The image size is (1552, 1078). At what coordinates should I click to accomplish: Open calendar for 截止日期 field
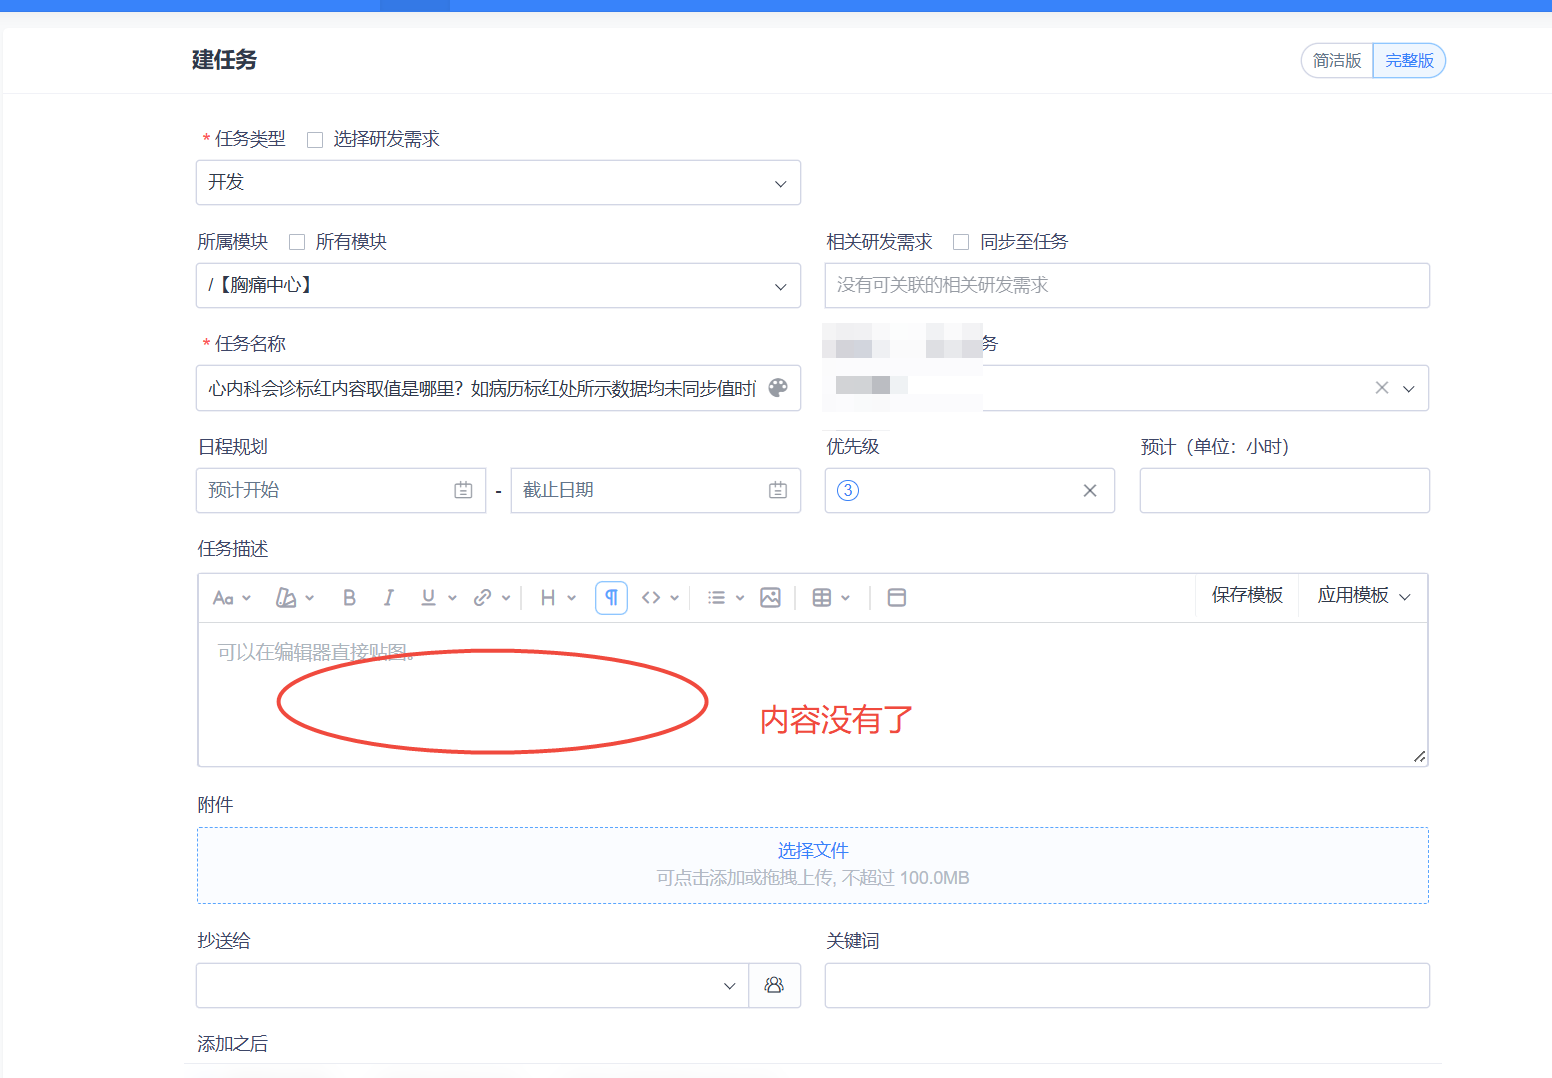click(x=778, y=490)
